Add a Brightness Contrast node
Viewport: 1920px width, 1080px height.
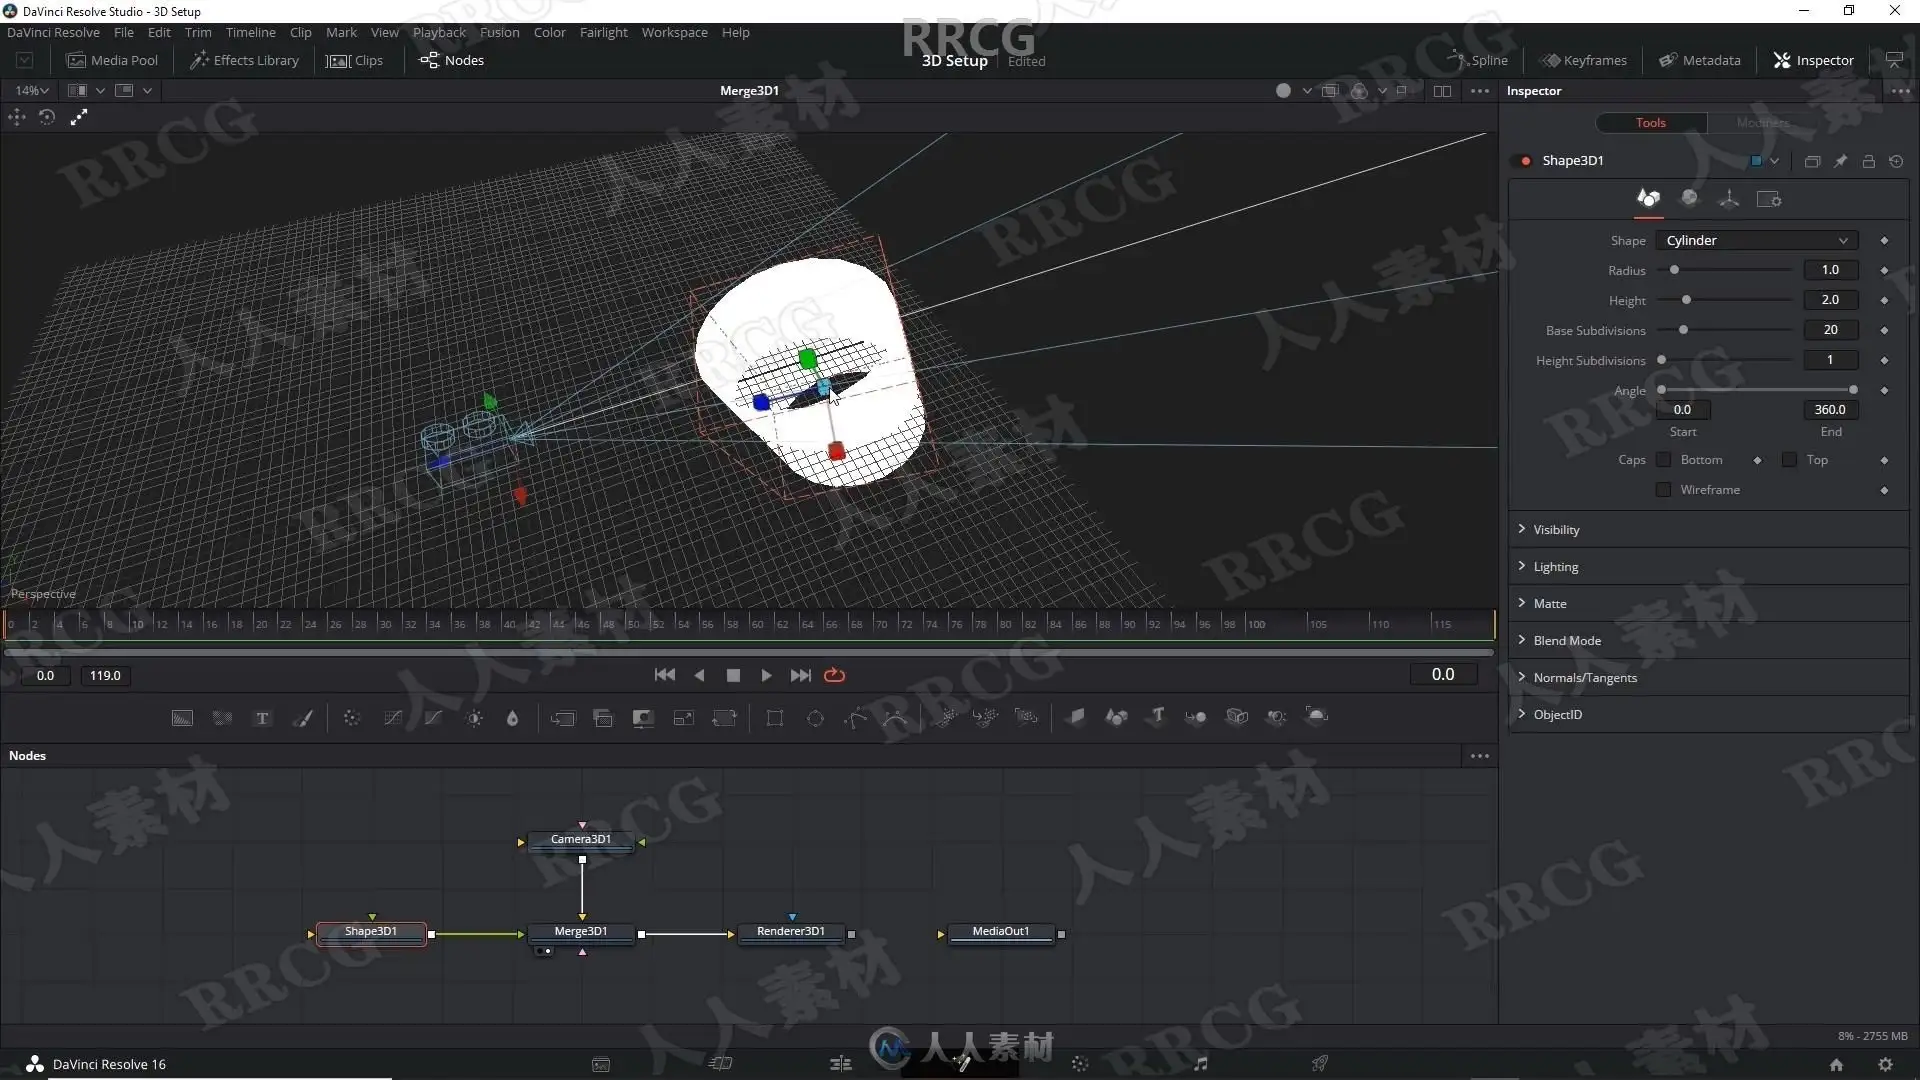(474, 718)
